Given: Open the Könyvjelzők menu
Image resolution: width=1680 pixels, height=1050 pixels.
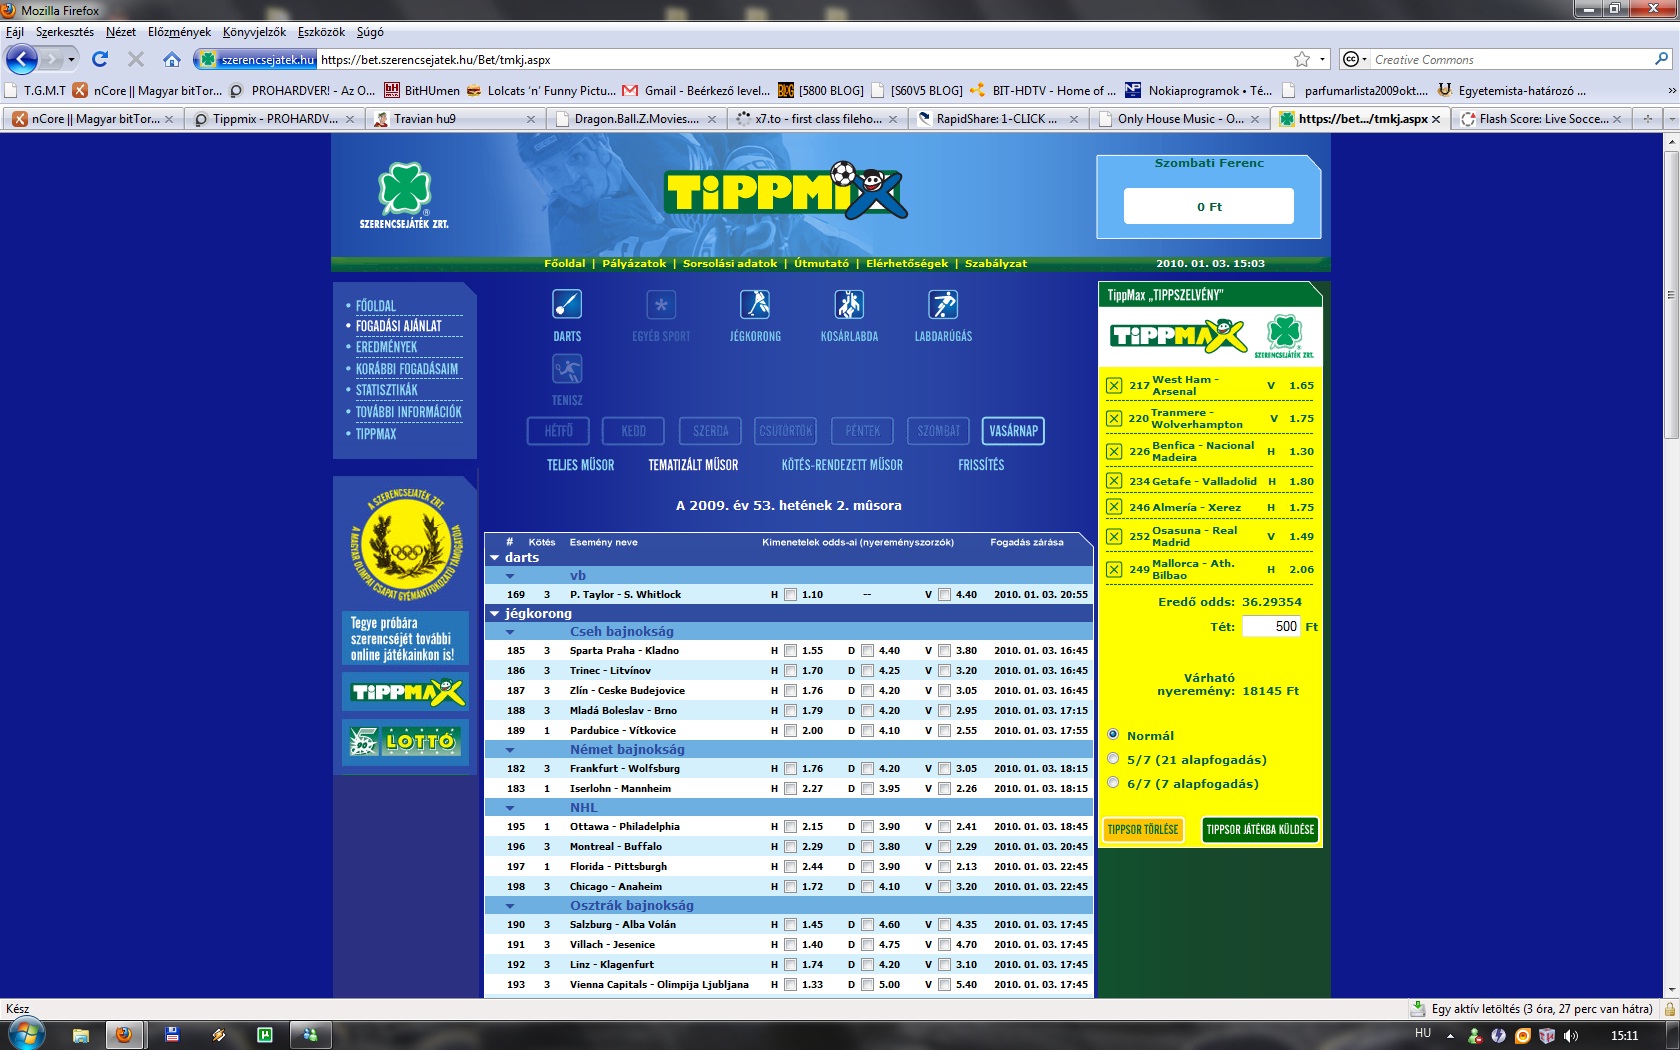Looking at the screenshot, I should tap(254, 32).
